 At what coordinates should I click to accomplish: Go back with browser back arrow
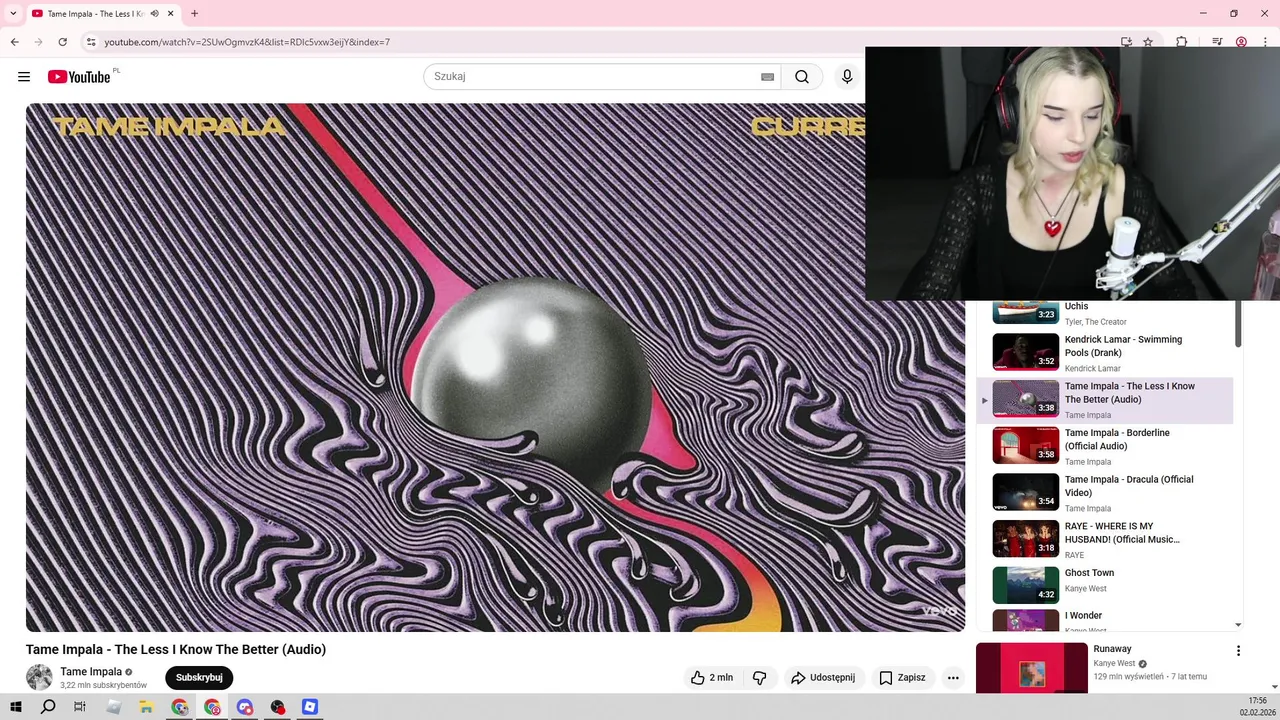coord(15,42)
